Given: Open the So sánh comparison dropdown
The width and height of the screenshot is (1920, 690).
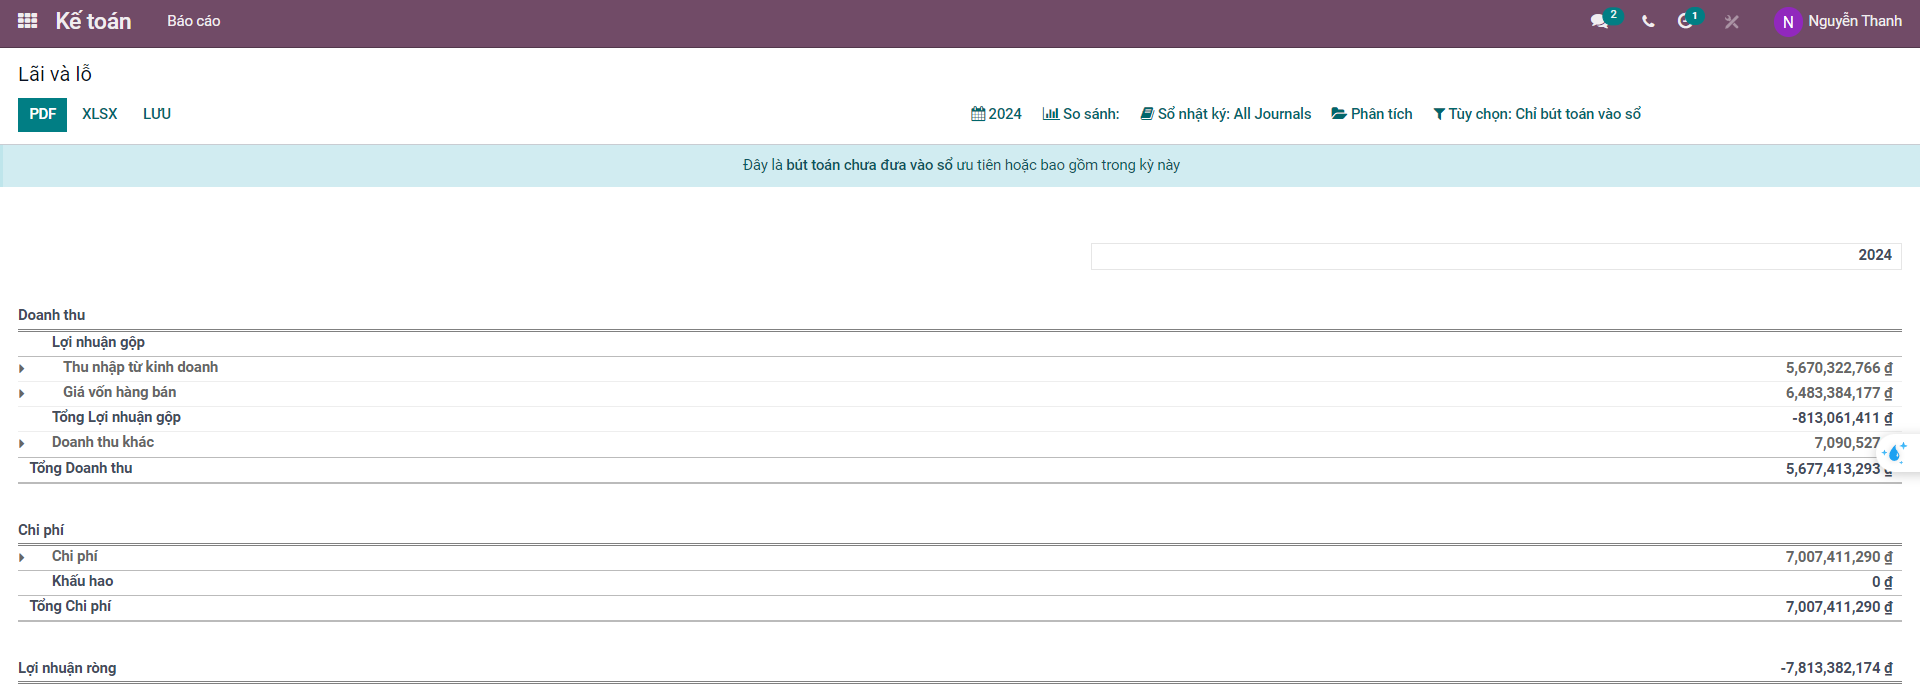Looking at the screenshot, I should [x=1081, y=114].
